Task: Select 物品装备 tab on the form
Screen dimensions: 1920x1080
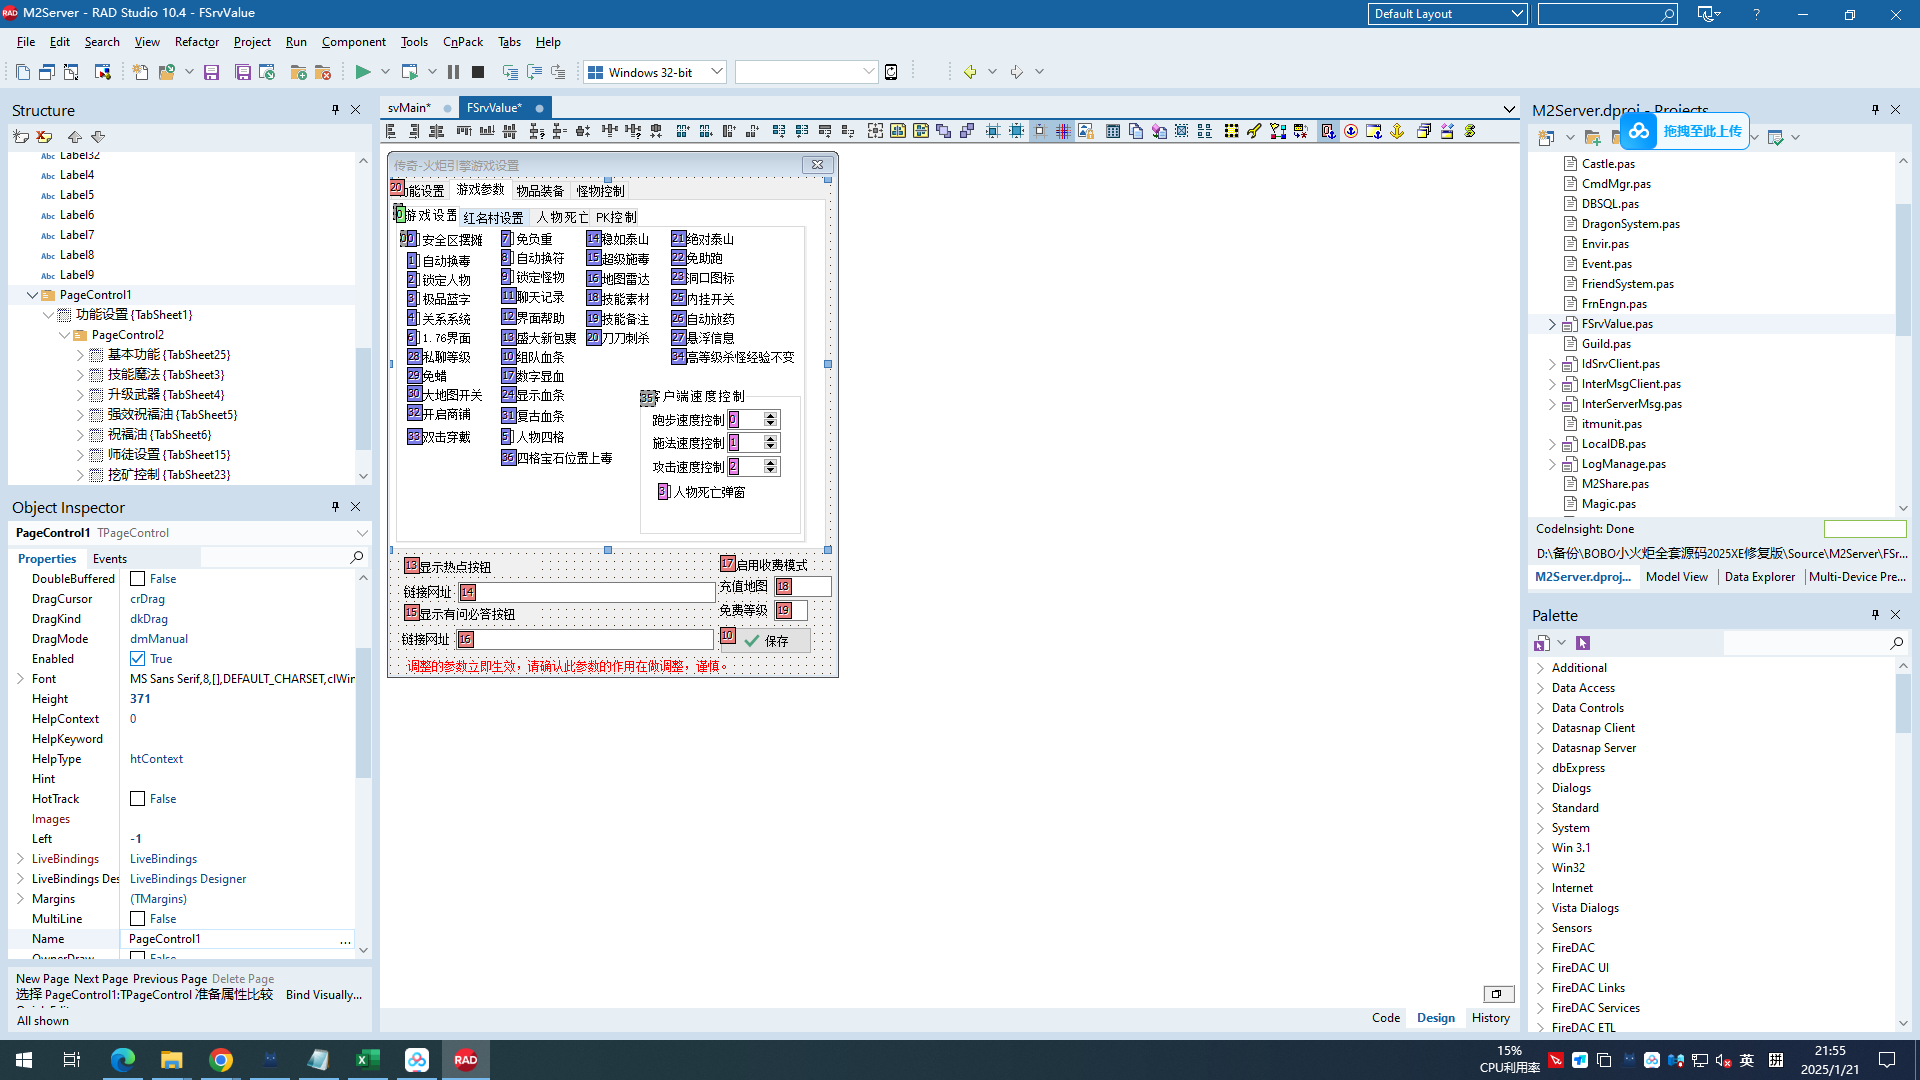Action: (540, 191)
